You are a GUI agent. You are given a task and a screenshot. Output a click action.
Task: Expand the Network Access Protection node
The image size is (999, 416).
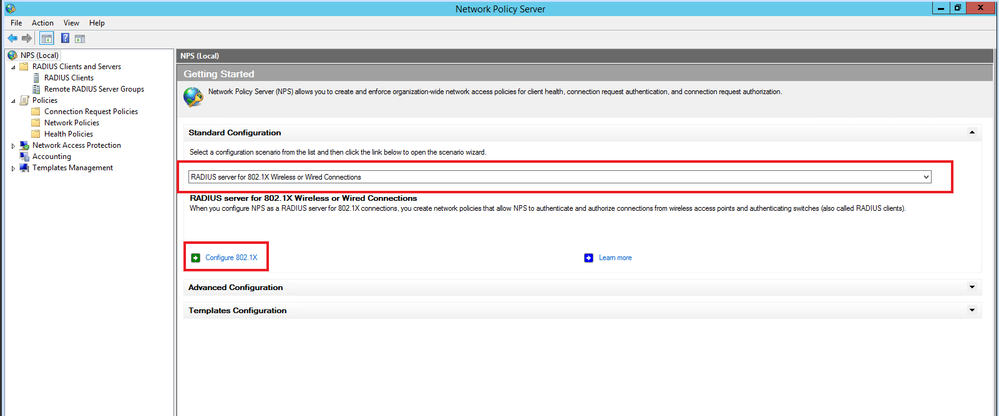click(x=12, y=145)
